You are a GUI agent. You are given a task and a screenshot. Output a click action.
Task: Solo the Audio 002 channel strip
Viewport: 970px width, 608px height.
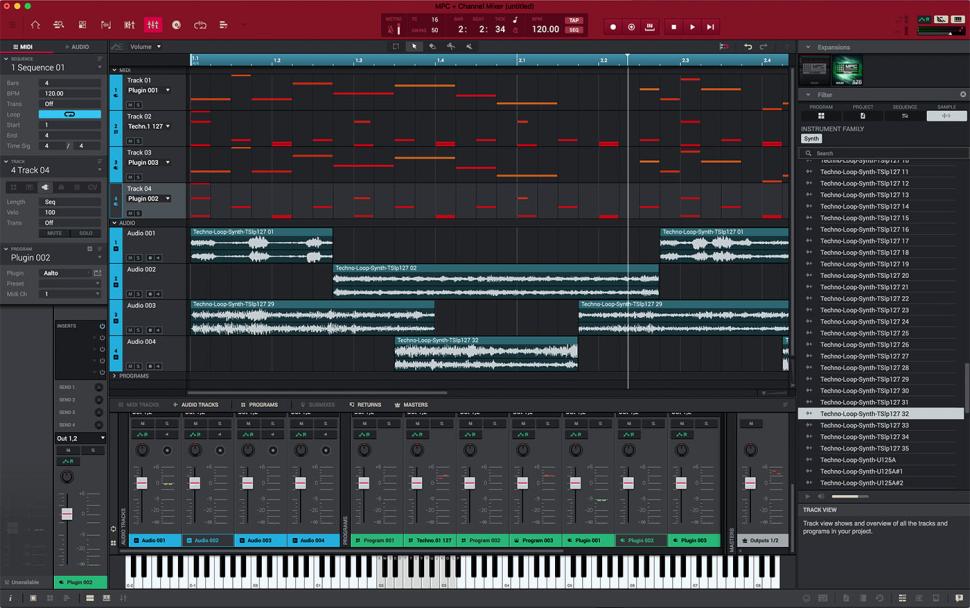(x=218, y=422)
